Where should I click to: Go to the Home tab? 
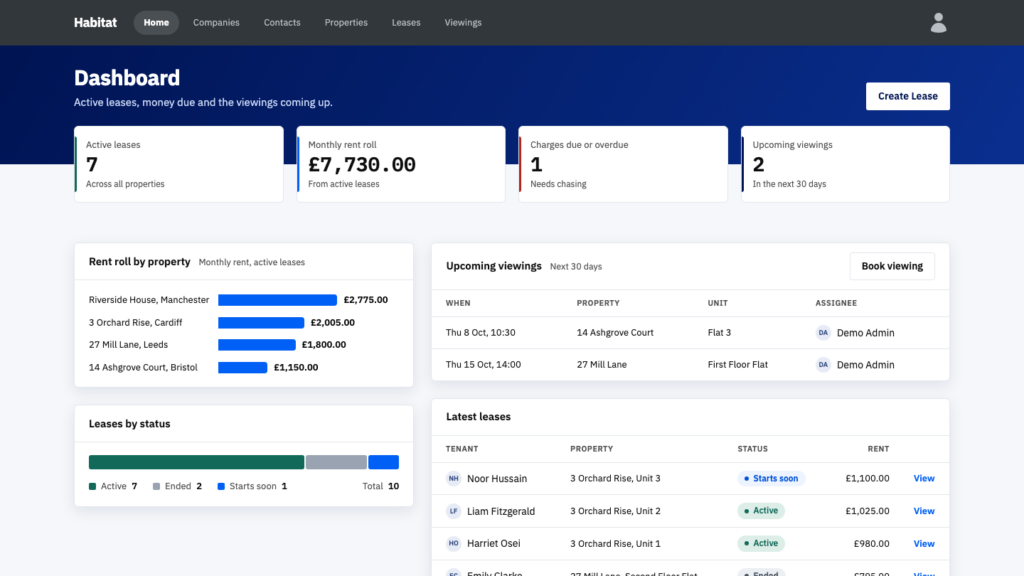(156, 22)
